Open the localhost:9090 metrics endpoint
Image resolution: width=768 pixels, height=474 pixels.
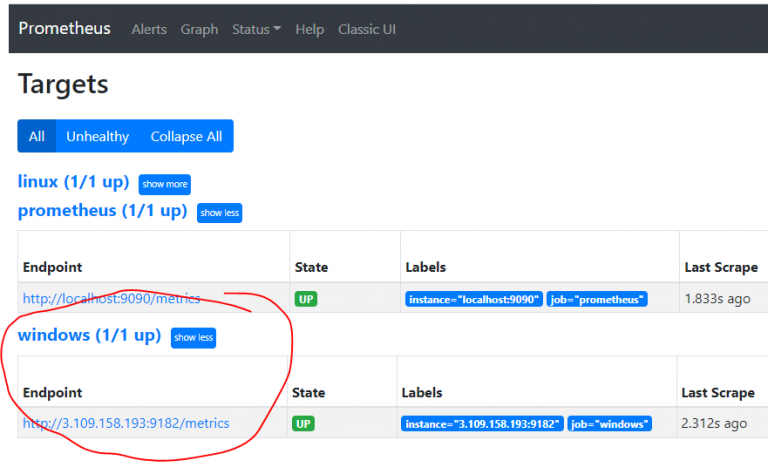click(x=111, y=298)
